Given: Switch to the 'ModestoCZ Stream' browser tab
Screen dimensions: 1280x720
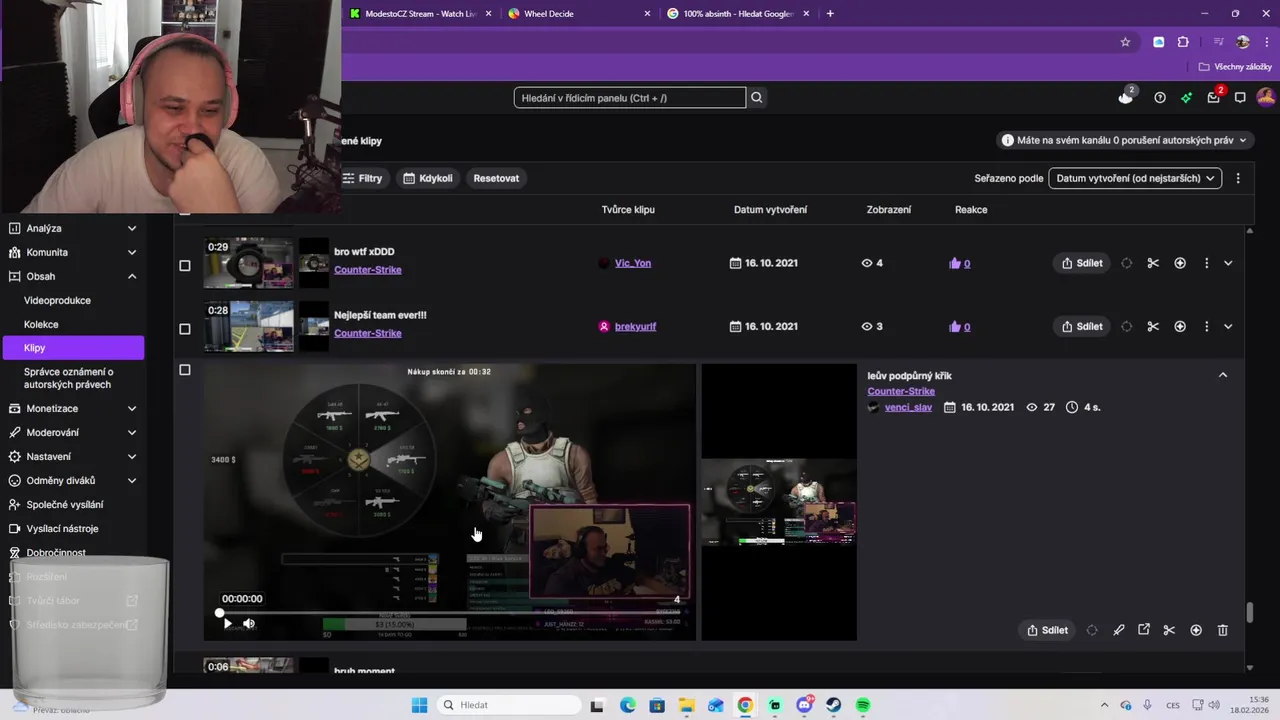Looking at the screenshot, I should click(x=418, y=14).
